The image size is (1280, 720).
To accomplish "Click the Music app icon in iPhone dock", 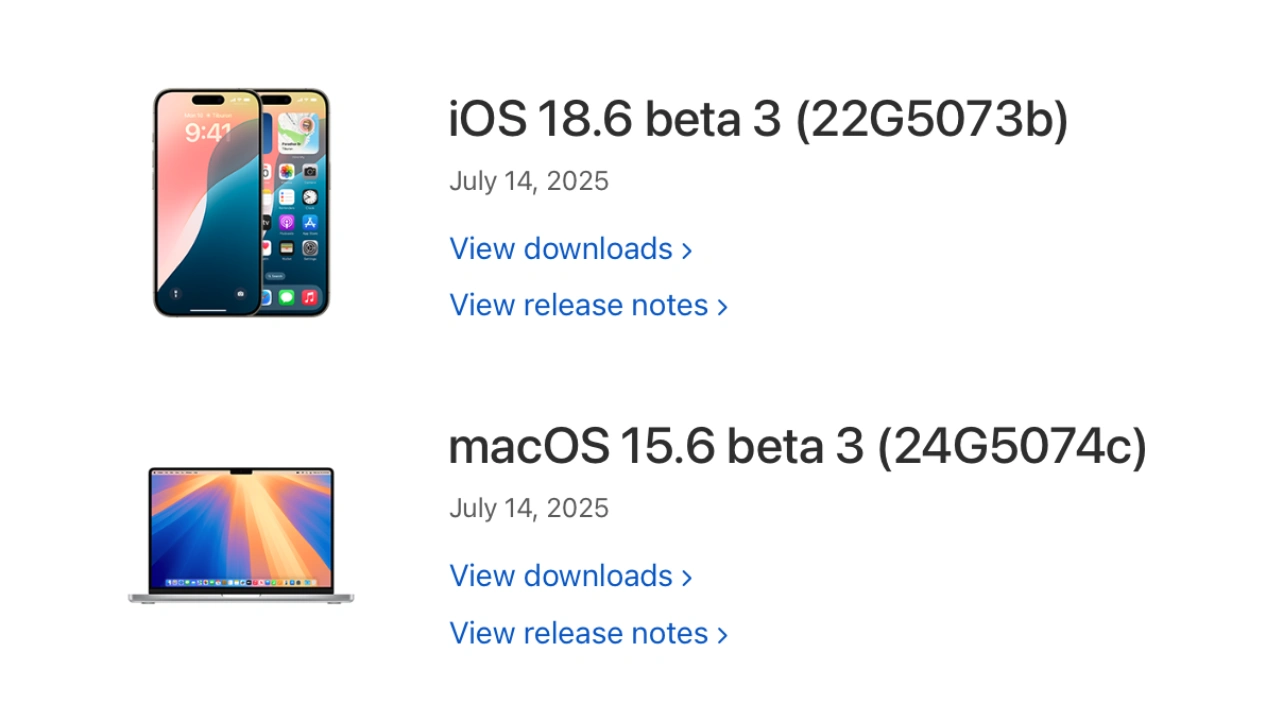I will pos(309,297).
